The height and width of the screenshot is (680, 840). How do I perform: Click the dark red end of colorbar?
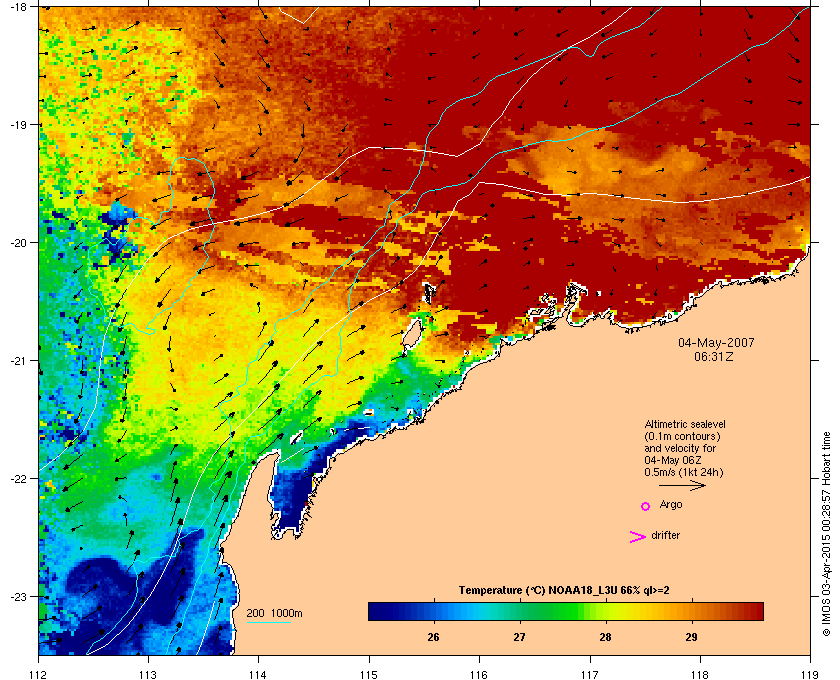(756, 611)
